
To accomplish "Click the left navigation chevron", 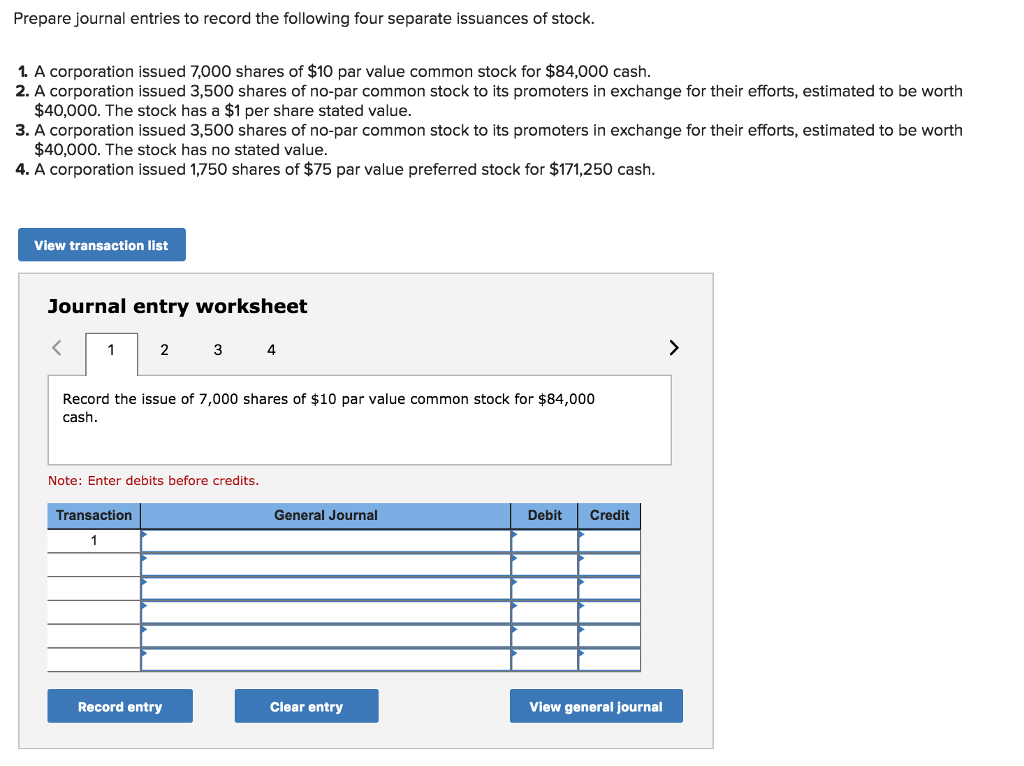I will pos(56,347).
